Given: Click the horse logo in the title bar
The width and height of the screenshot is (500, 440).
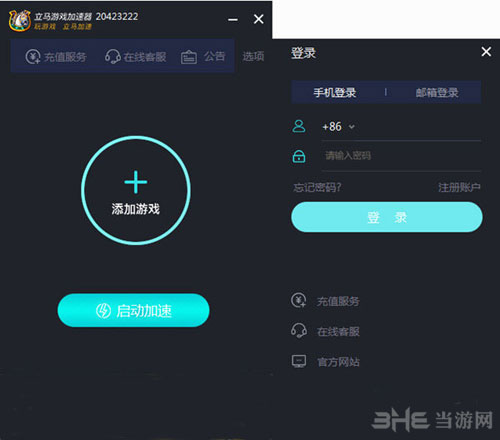Looking at the screenshot, I should click(20, 20).
